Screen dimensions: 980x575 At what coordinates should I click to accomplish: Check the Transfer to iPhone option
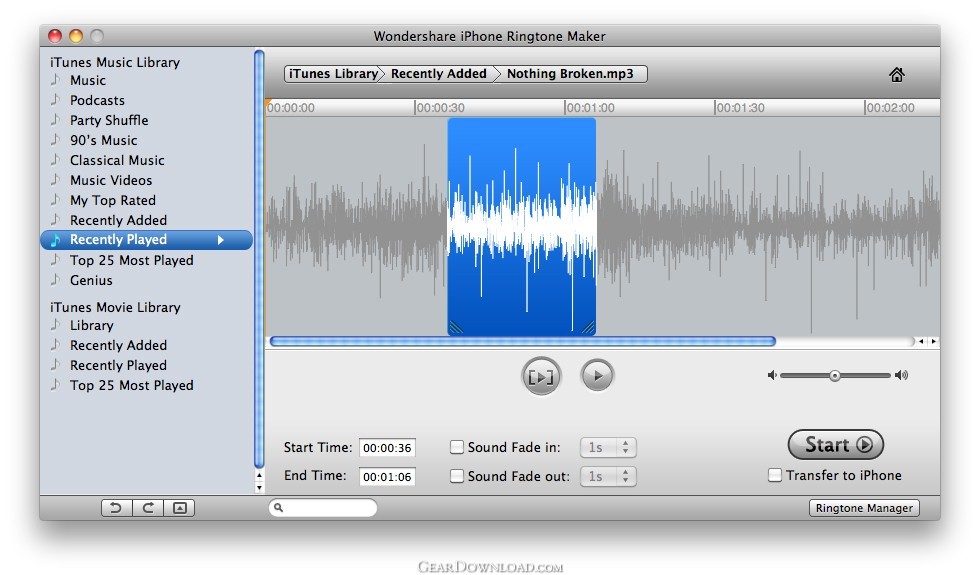[x=775, y=475]
